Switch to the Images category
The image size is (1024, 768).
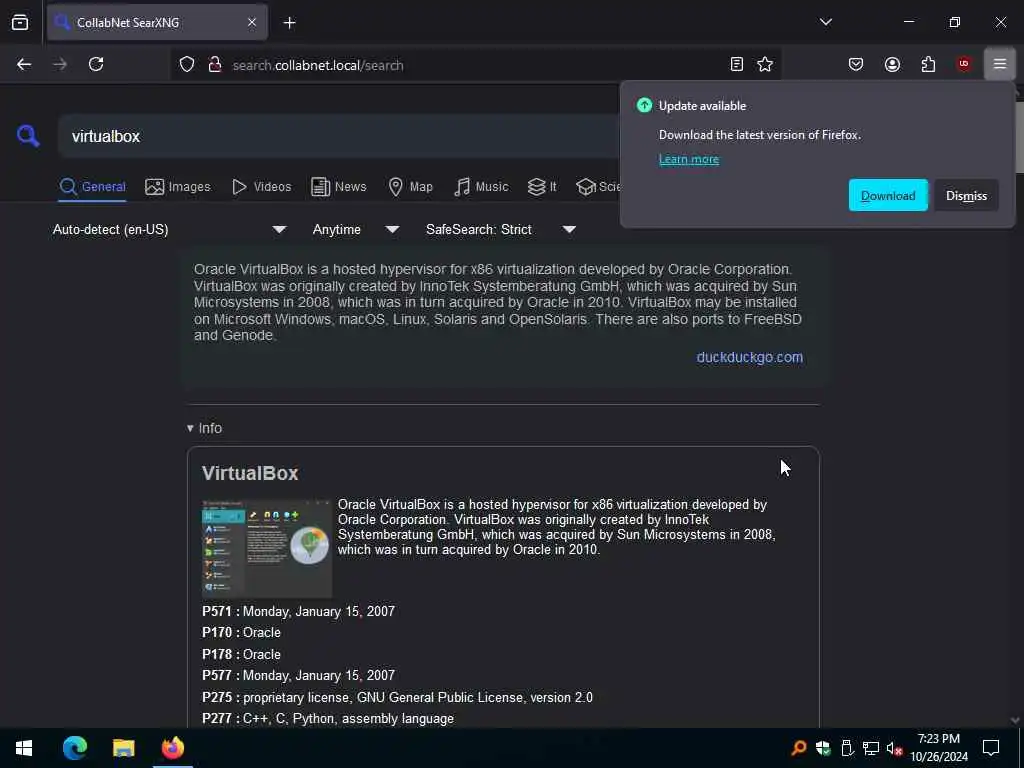click(x=178, y=187)
